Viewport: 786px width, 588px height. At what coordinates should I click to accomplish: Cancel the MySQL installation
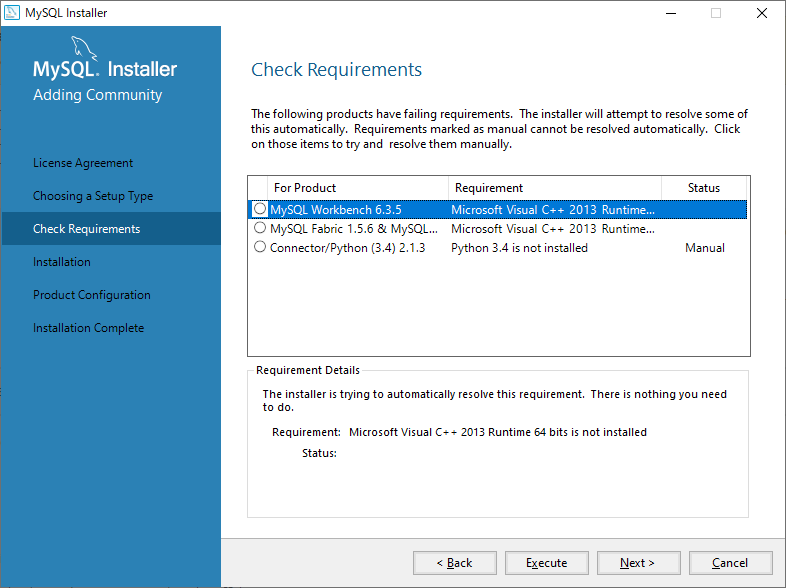[730, 563]
